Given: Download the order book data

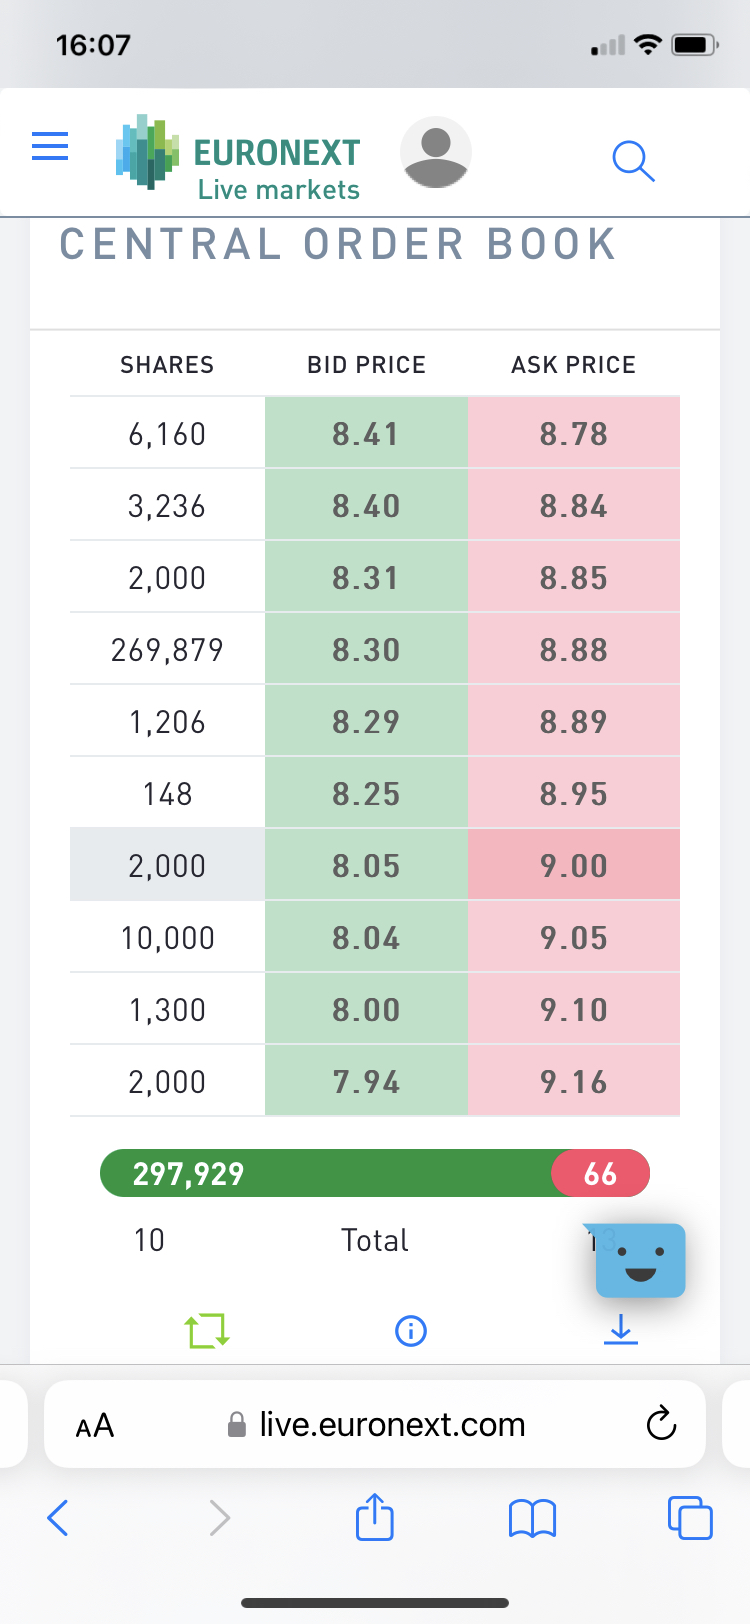Looking at the screenshot, I should point(621,1329).
